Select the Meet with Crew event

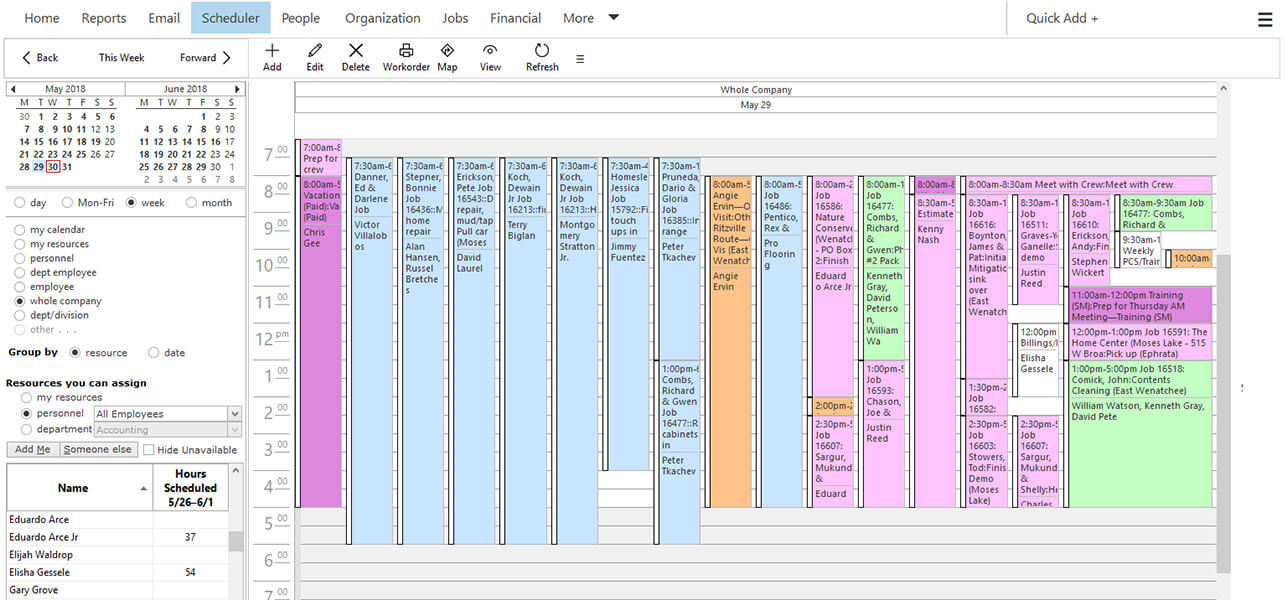(1089, 185)
